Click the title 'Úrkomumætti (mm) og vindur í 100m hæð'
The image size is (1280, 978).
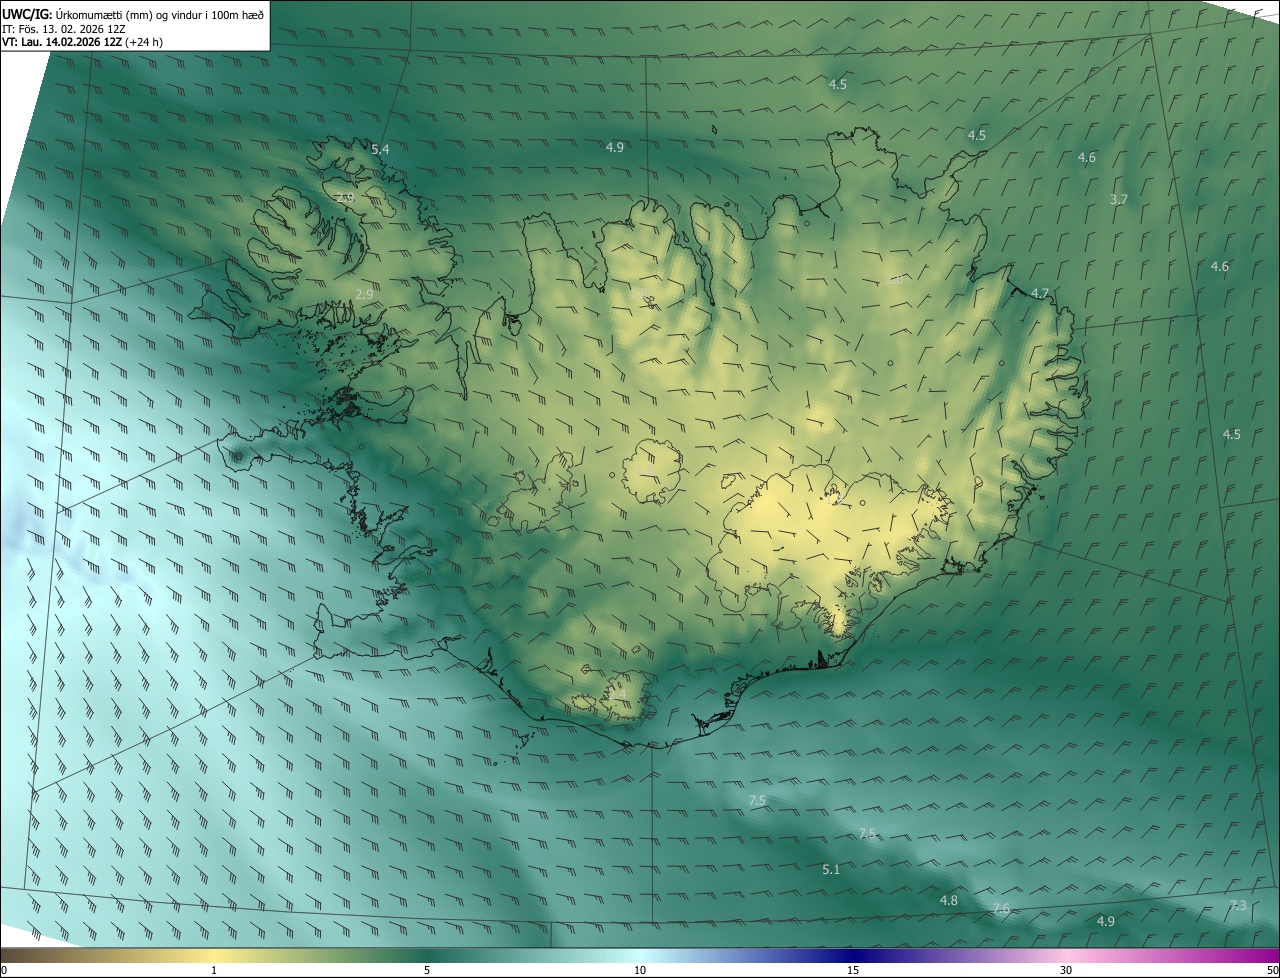pos(160,14)
